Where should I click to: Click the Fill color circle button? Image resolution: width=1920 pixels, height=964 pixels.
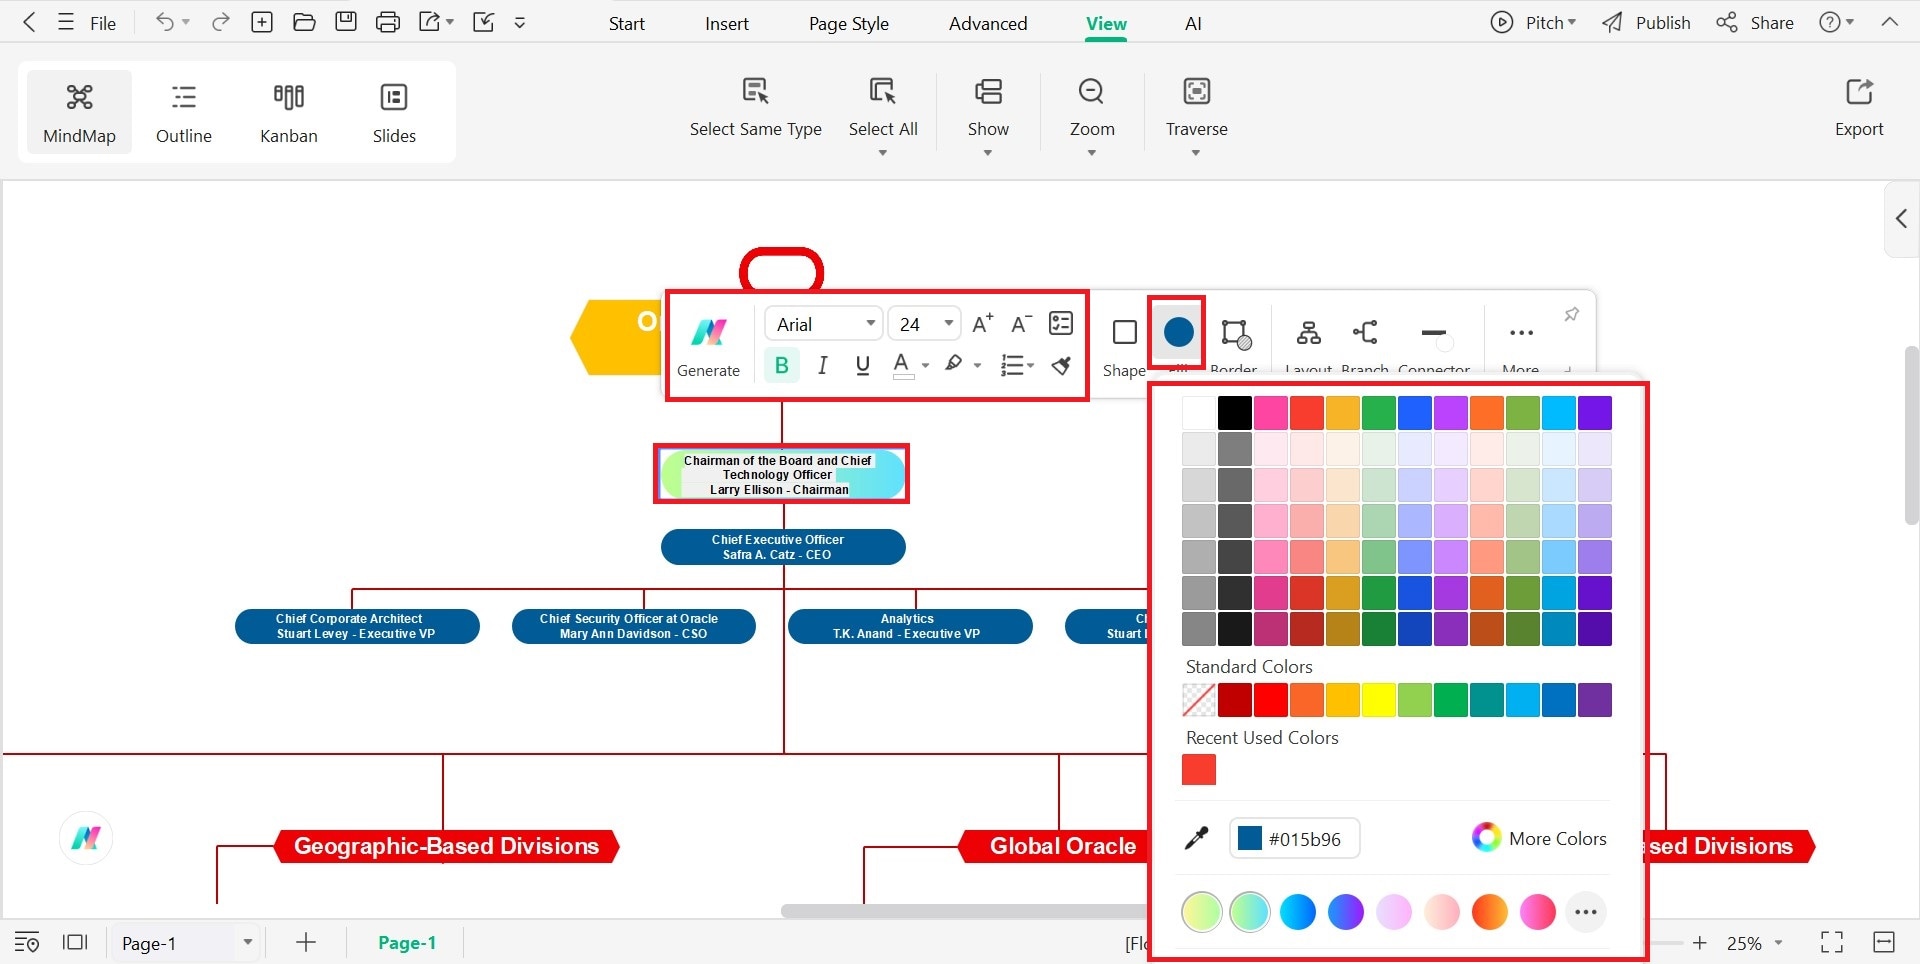pyautogui.click(x=1178, y=333)
